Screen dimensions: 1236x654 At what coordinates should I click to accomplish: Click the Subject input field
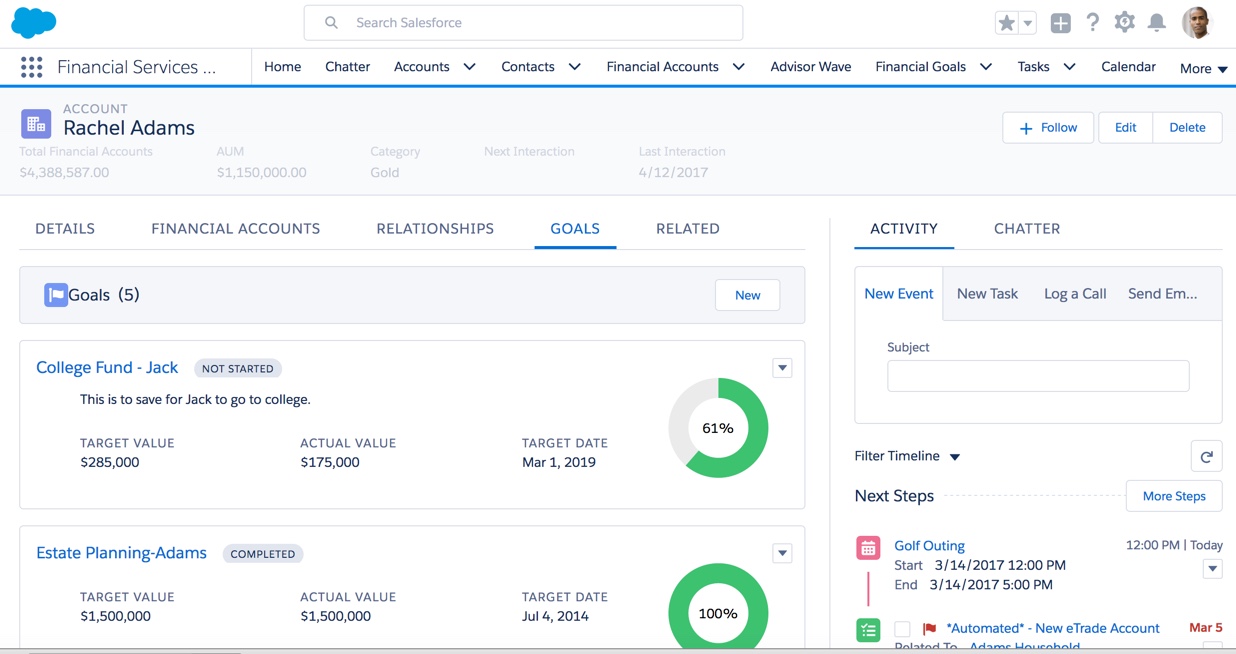coord(1037,376)
